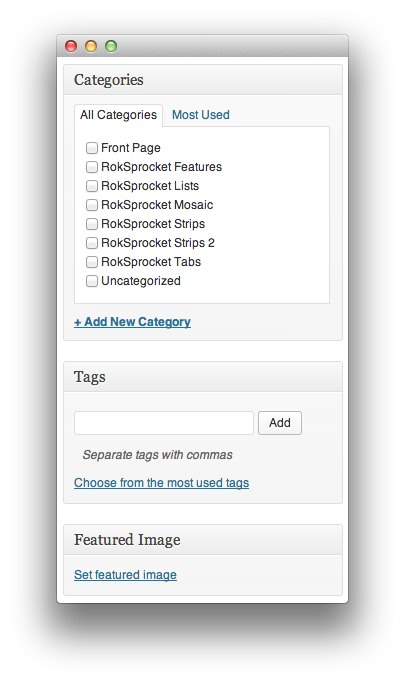405x682 pixels.
Task: Check the Front Page category
Action: [92, 148]
